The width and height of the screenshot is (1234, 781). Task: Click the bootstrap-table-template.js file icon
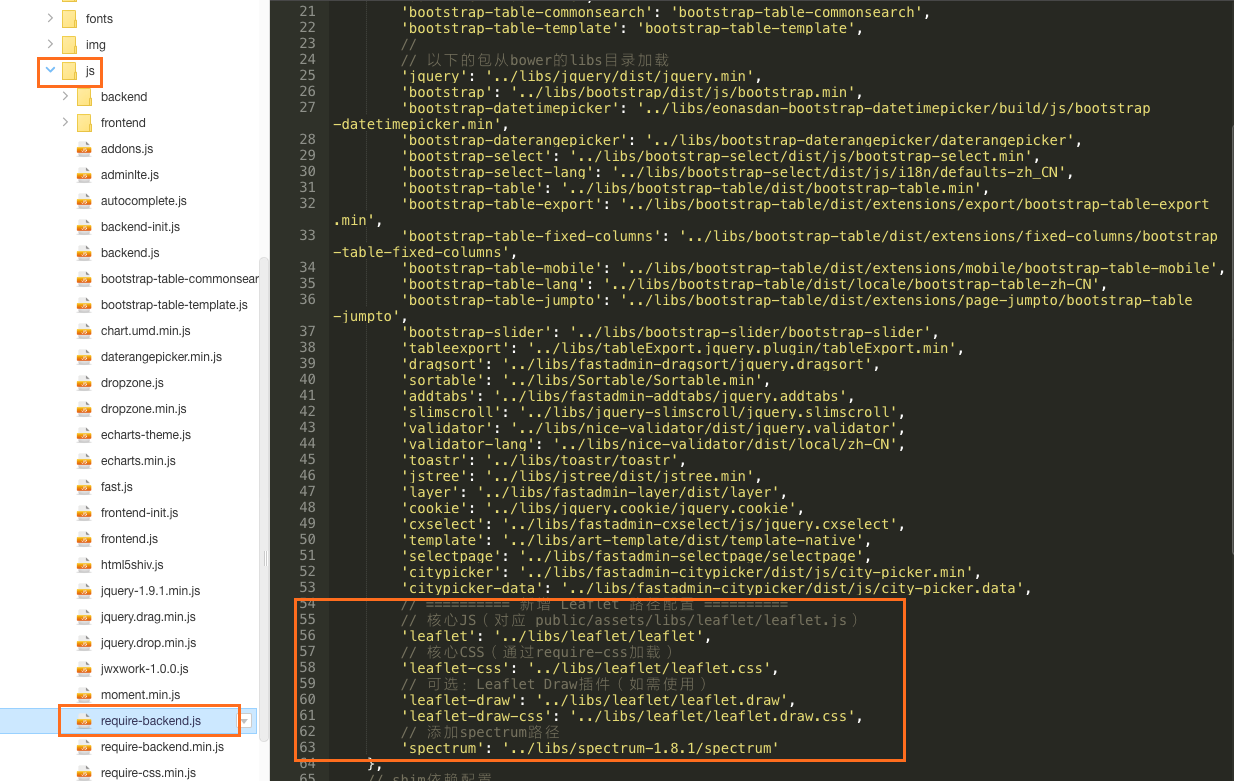(x=84, y=304)
